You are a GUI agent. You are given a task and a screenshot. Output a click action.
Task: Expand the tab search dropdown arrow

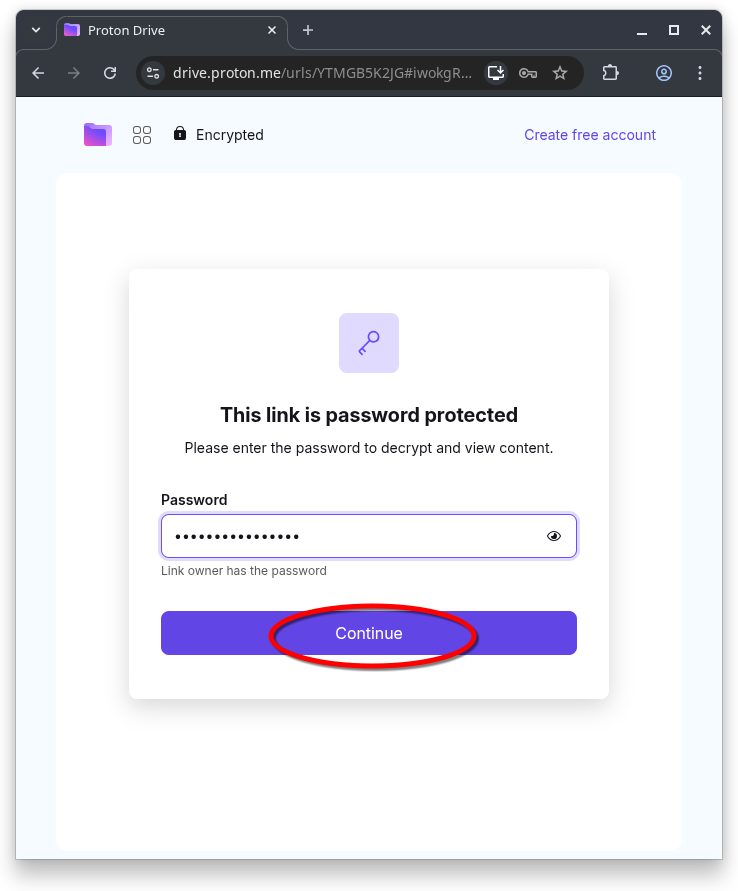(x=36, y=30)
